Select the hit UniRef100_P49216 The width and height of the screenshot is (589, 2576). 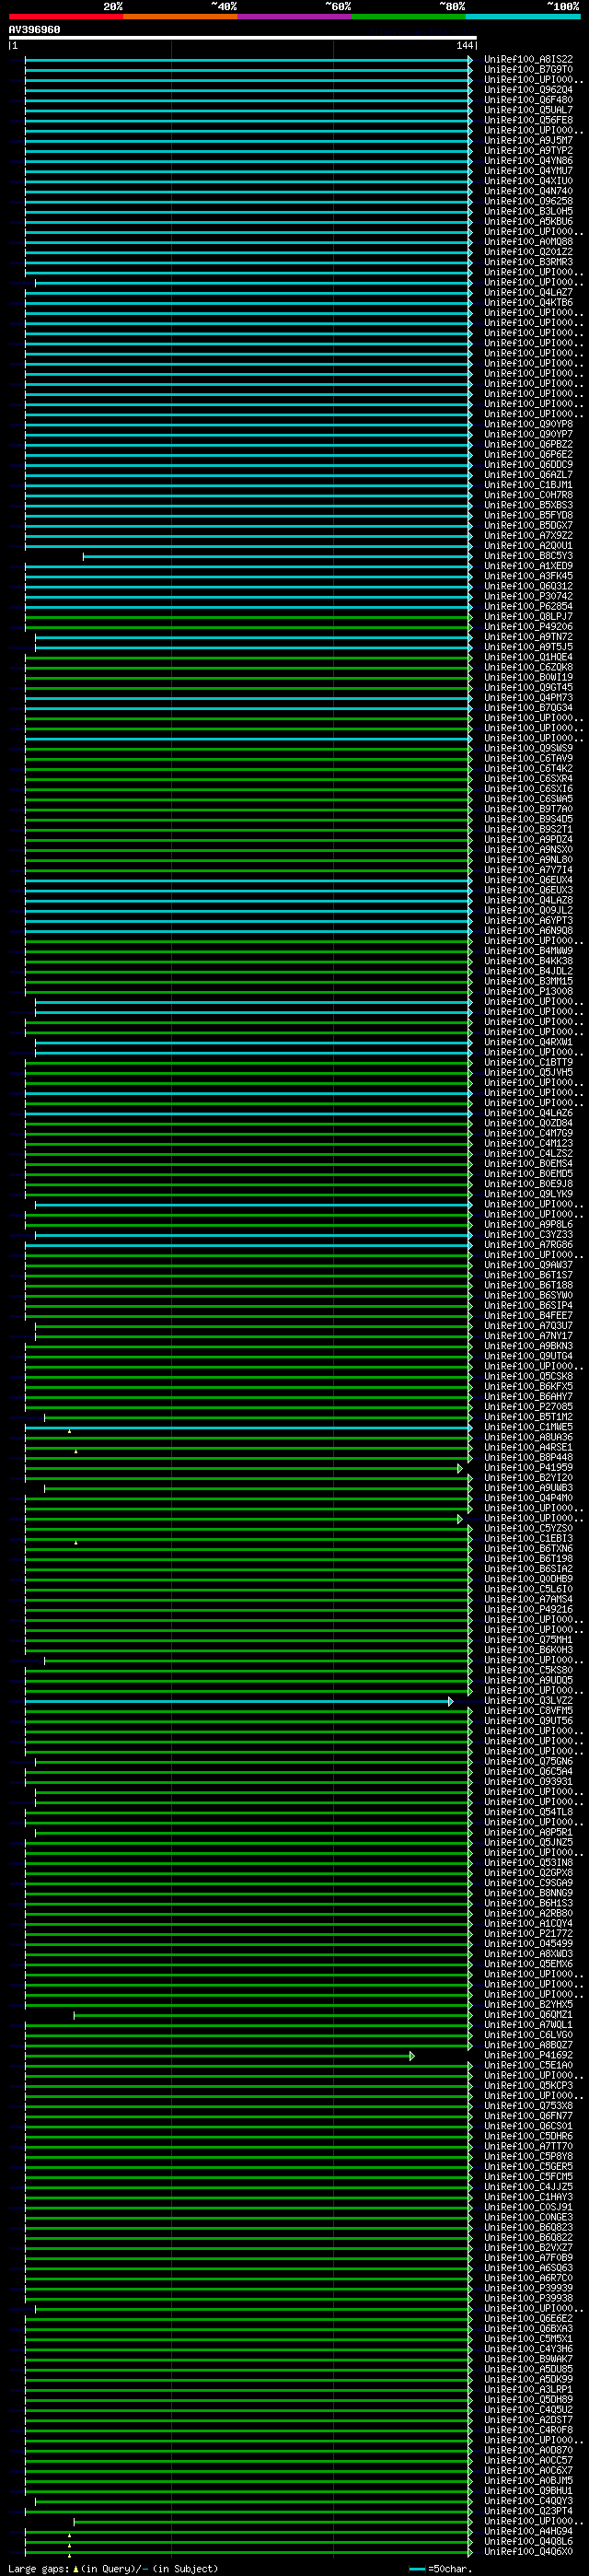point(529,1609)
